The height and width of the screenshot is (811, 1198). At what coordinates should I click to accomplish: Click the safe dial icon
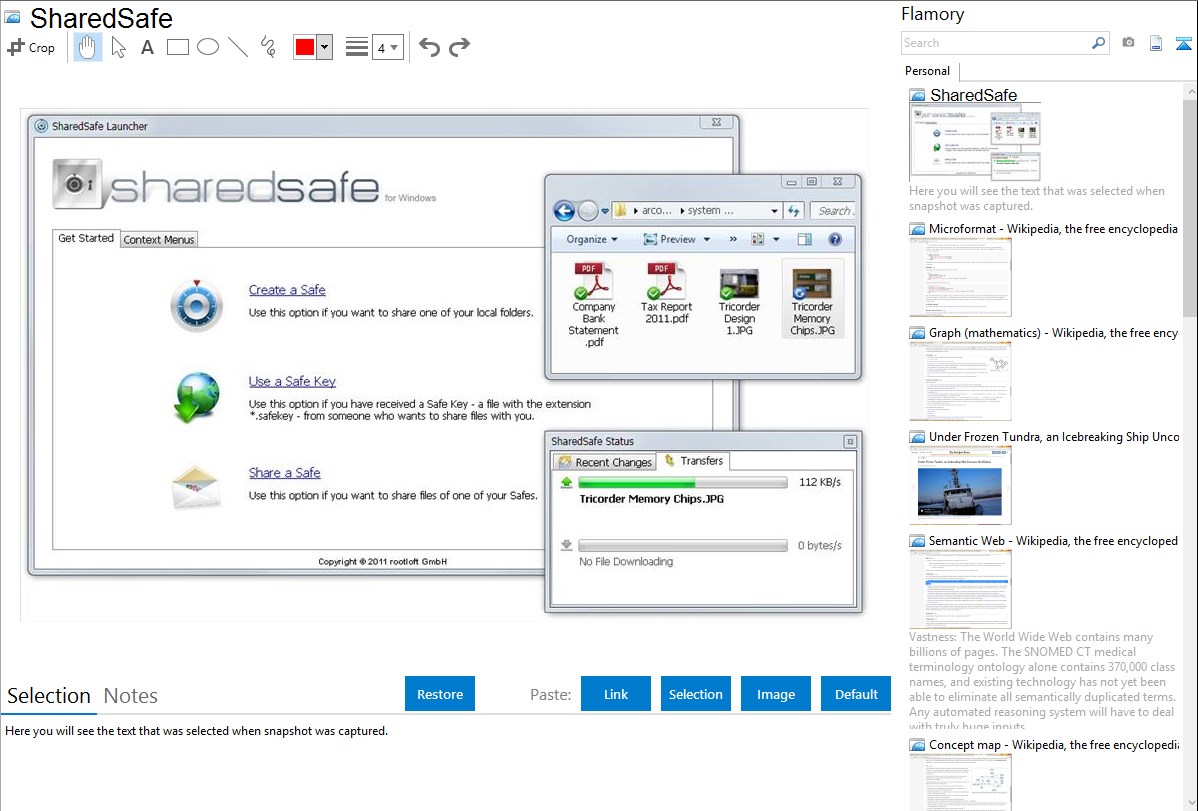click(x=196, y=306)
